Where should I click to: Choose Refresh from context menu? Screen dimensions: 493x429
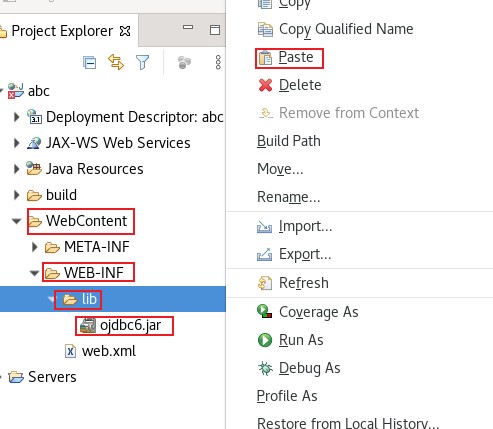click(x=304, y=283)
